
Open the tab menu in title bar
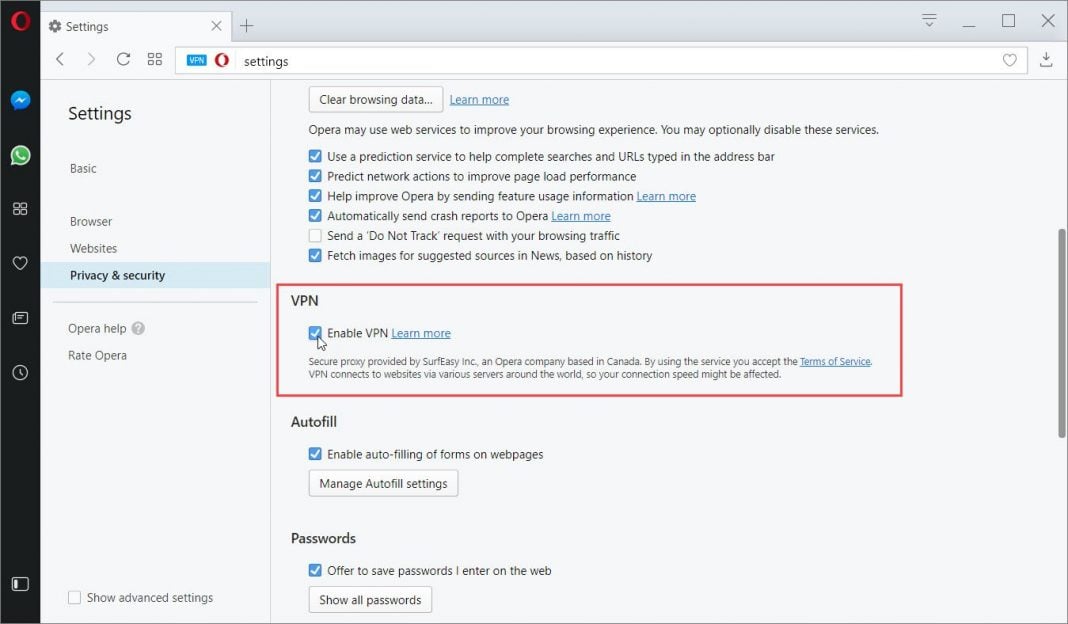[x=930, y=21]
